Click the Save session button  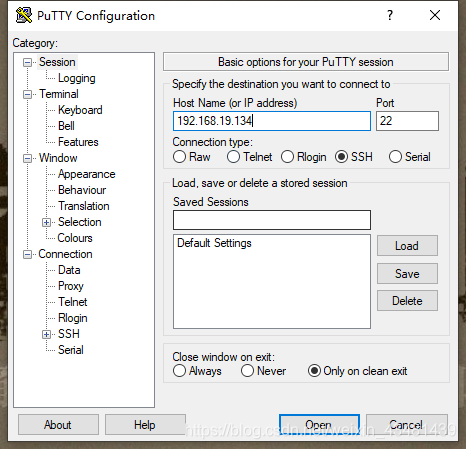(407, 274)
